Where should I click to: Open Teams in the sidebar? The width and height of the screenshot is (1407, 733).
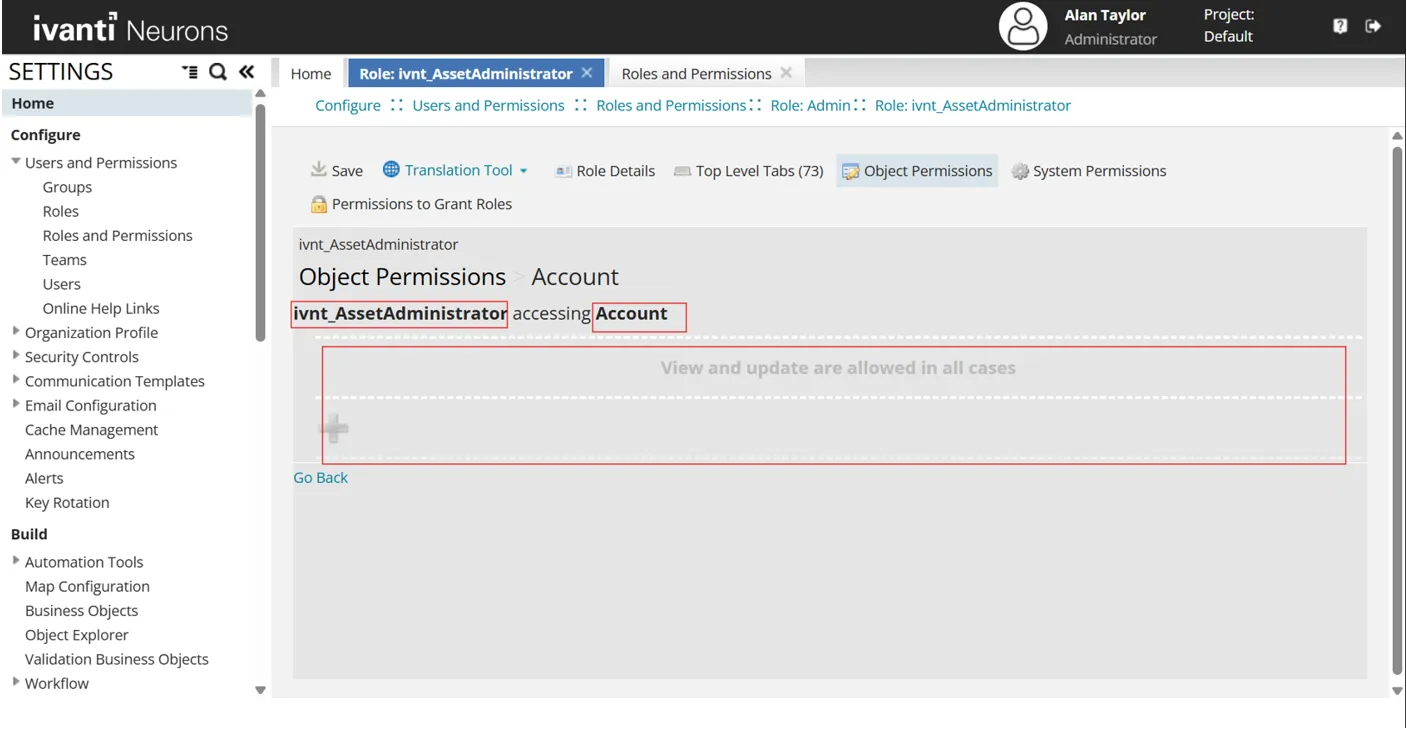coord(65,260)
